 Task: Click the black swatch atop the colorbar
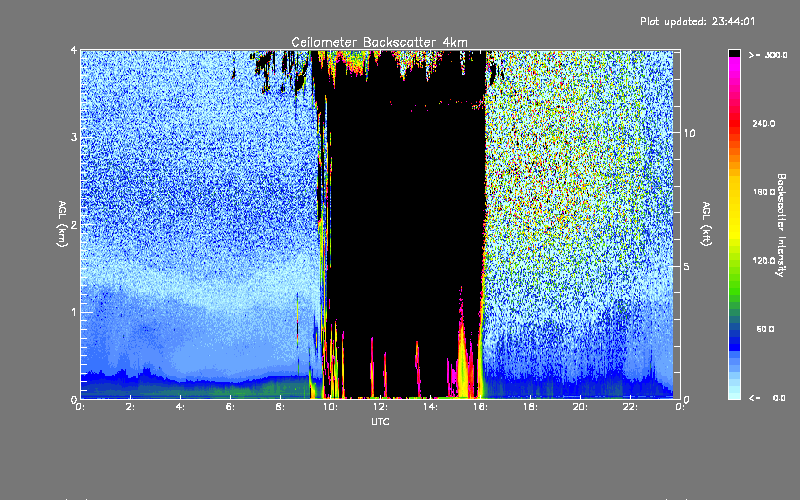click(x=734, y=53)
